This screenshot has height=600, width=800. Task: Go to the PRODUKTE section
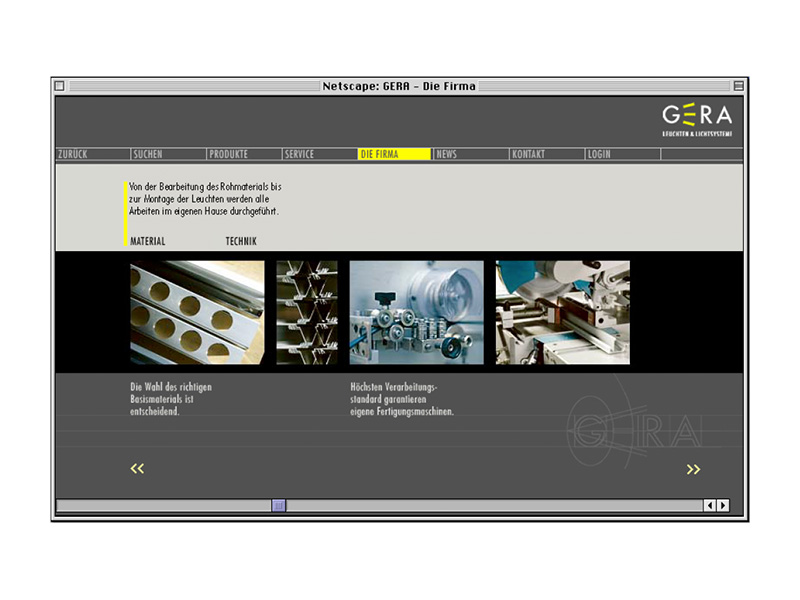click(x=228, y=154)
